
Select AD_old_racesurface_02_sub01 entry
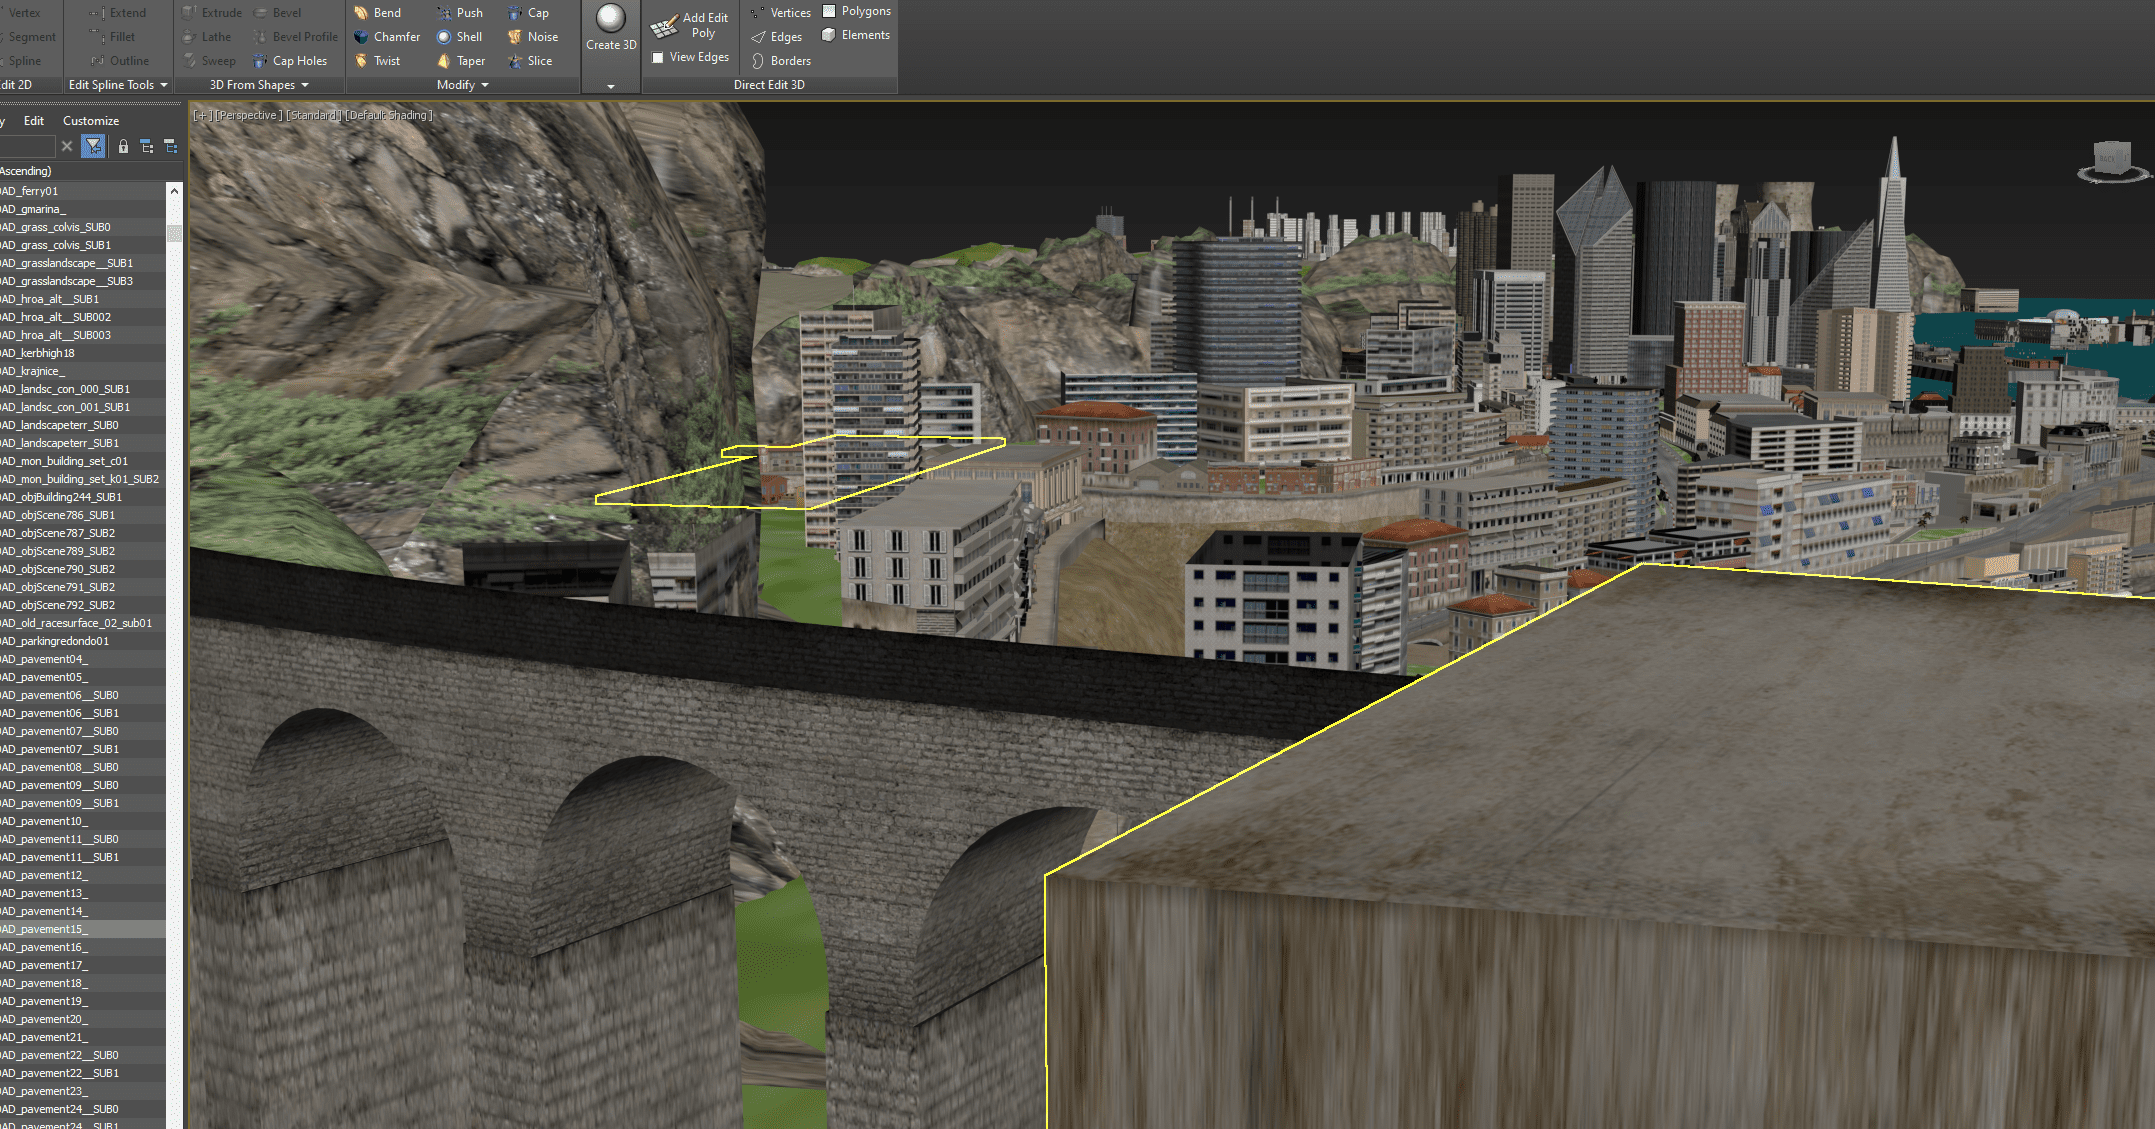tap(83, 623)
